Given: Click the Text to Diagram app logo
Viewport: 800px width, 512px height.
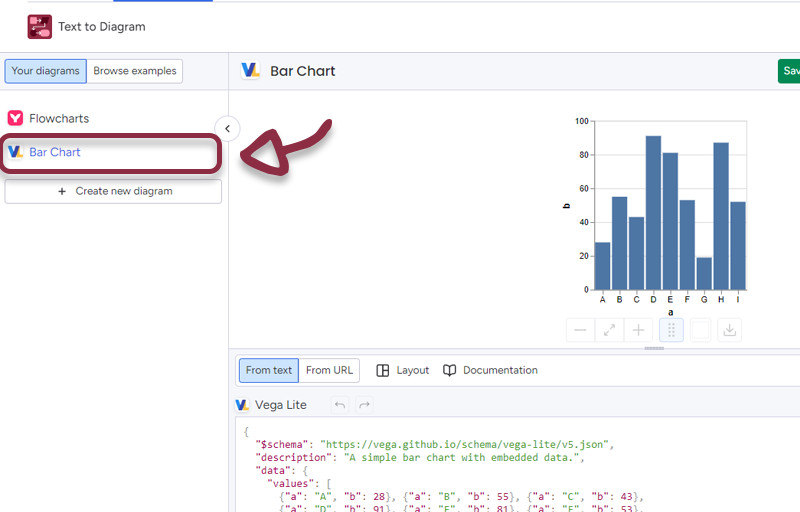Looking at the screenshot, I should (x=40, y=27).
